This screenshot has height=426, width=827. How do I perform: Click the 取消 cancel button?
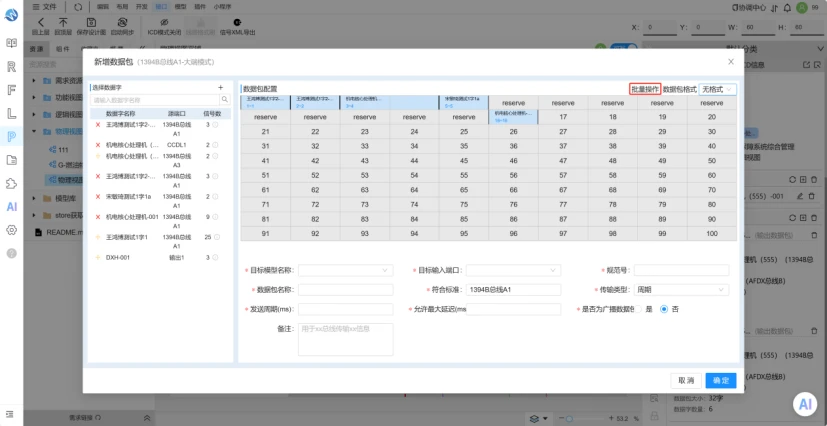tap(686, 381)
